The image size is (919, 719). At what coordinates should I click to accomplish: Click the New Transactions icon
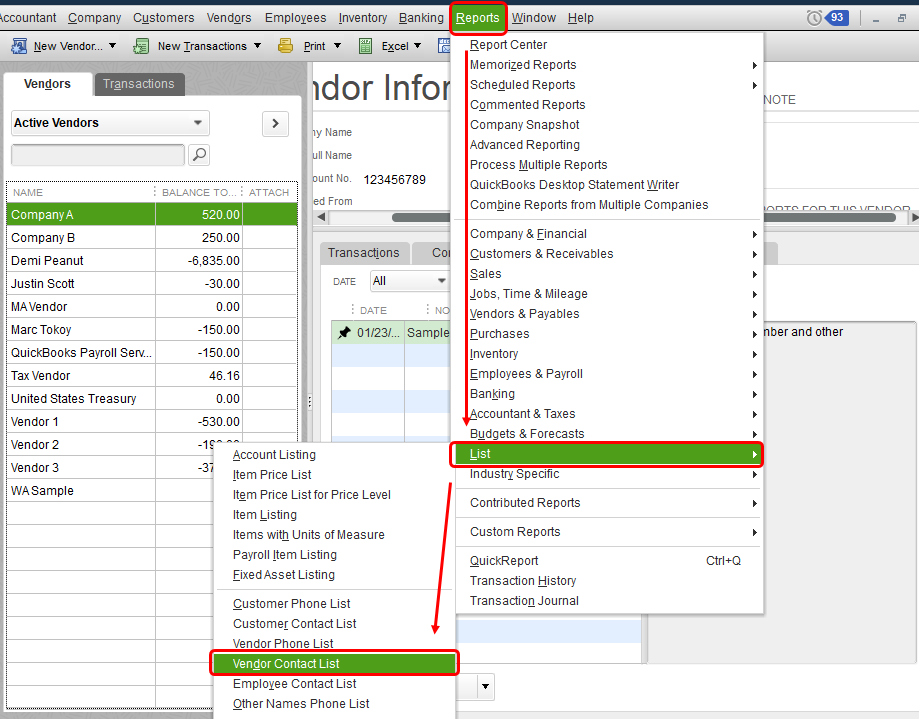pos(141,46)
